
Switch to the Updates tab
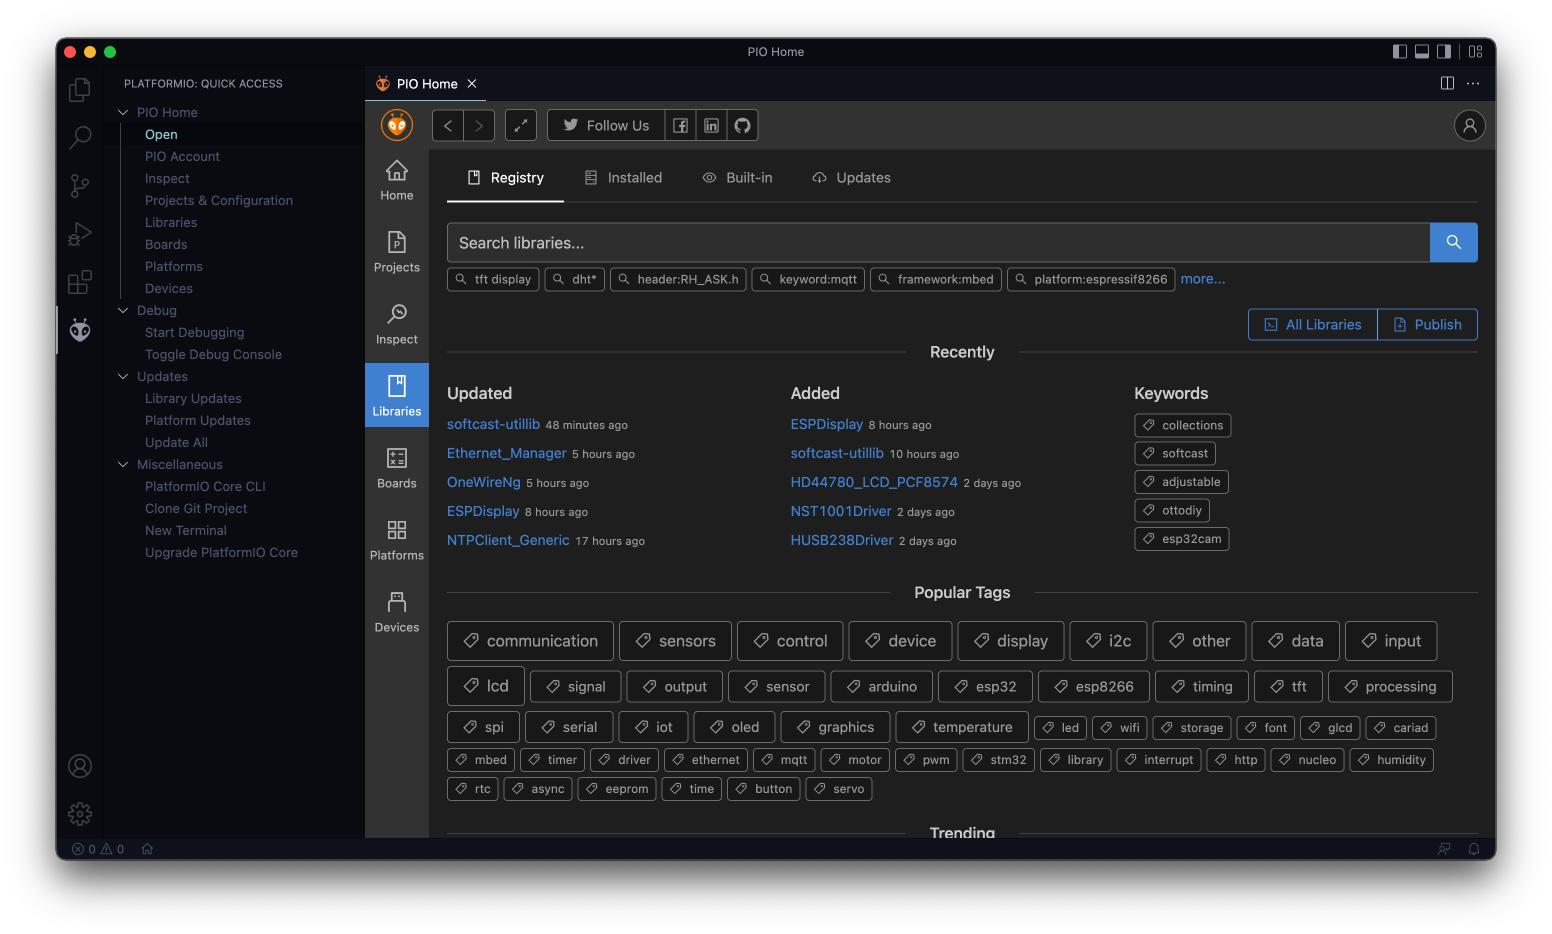(x=851, y=178)
